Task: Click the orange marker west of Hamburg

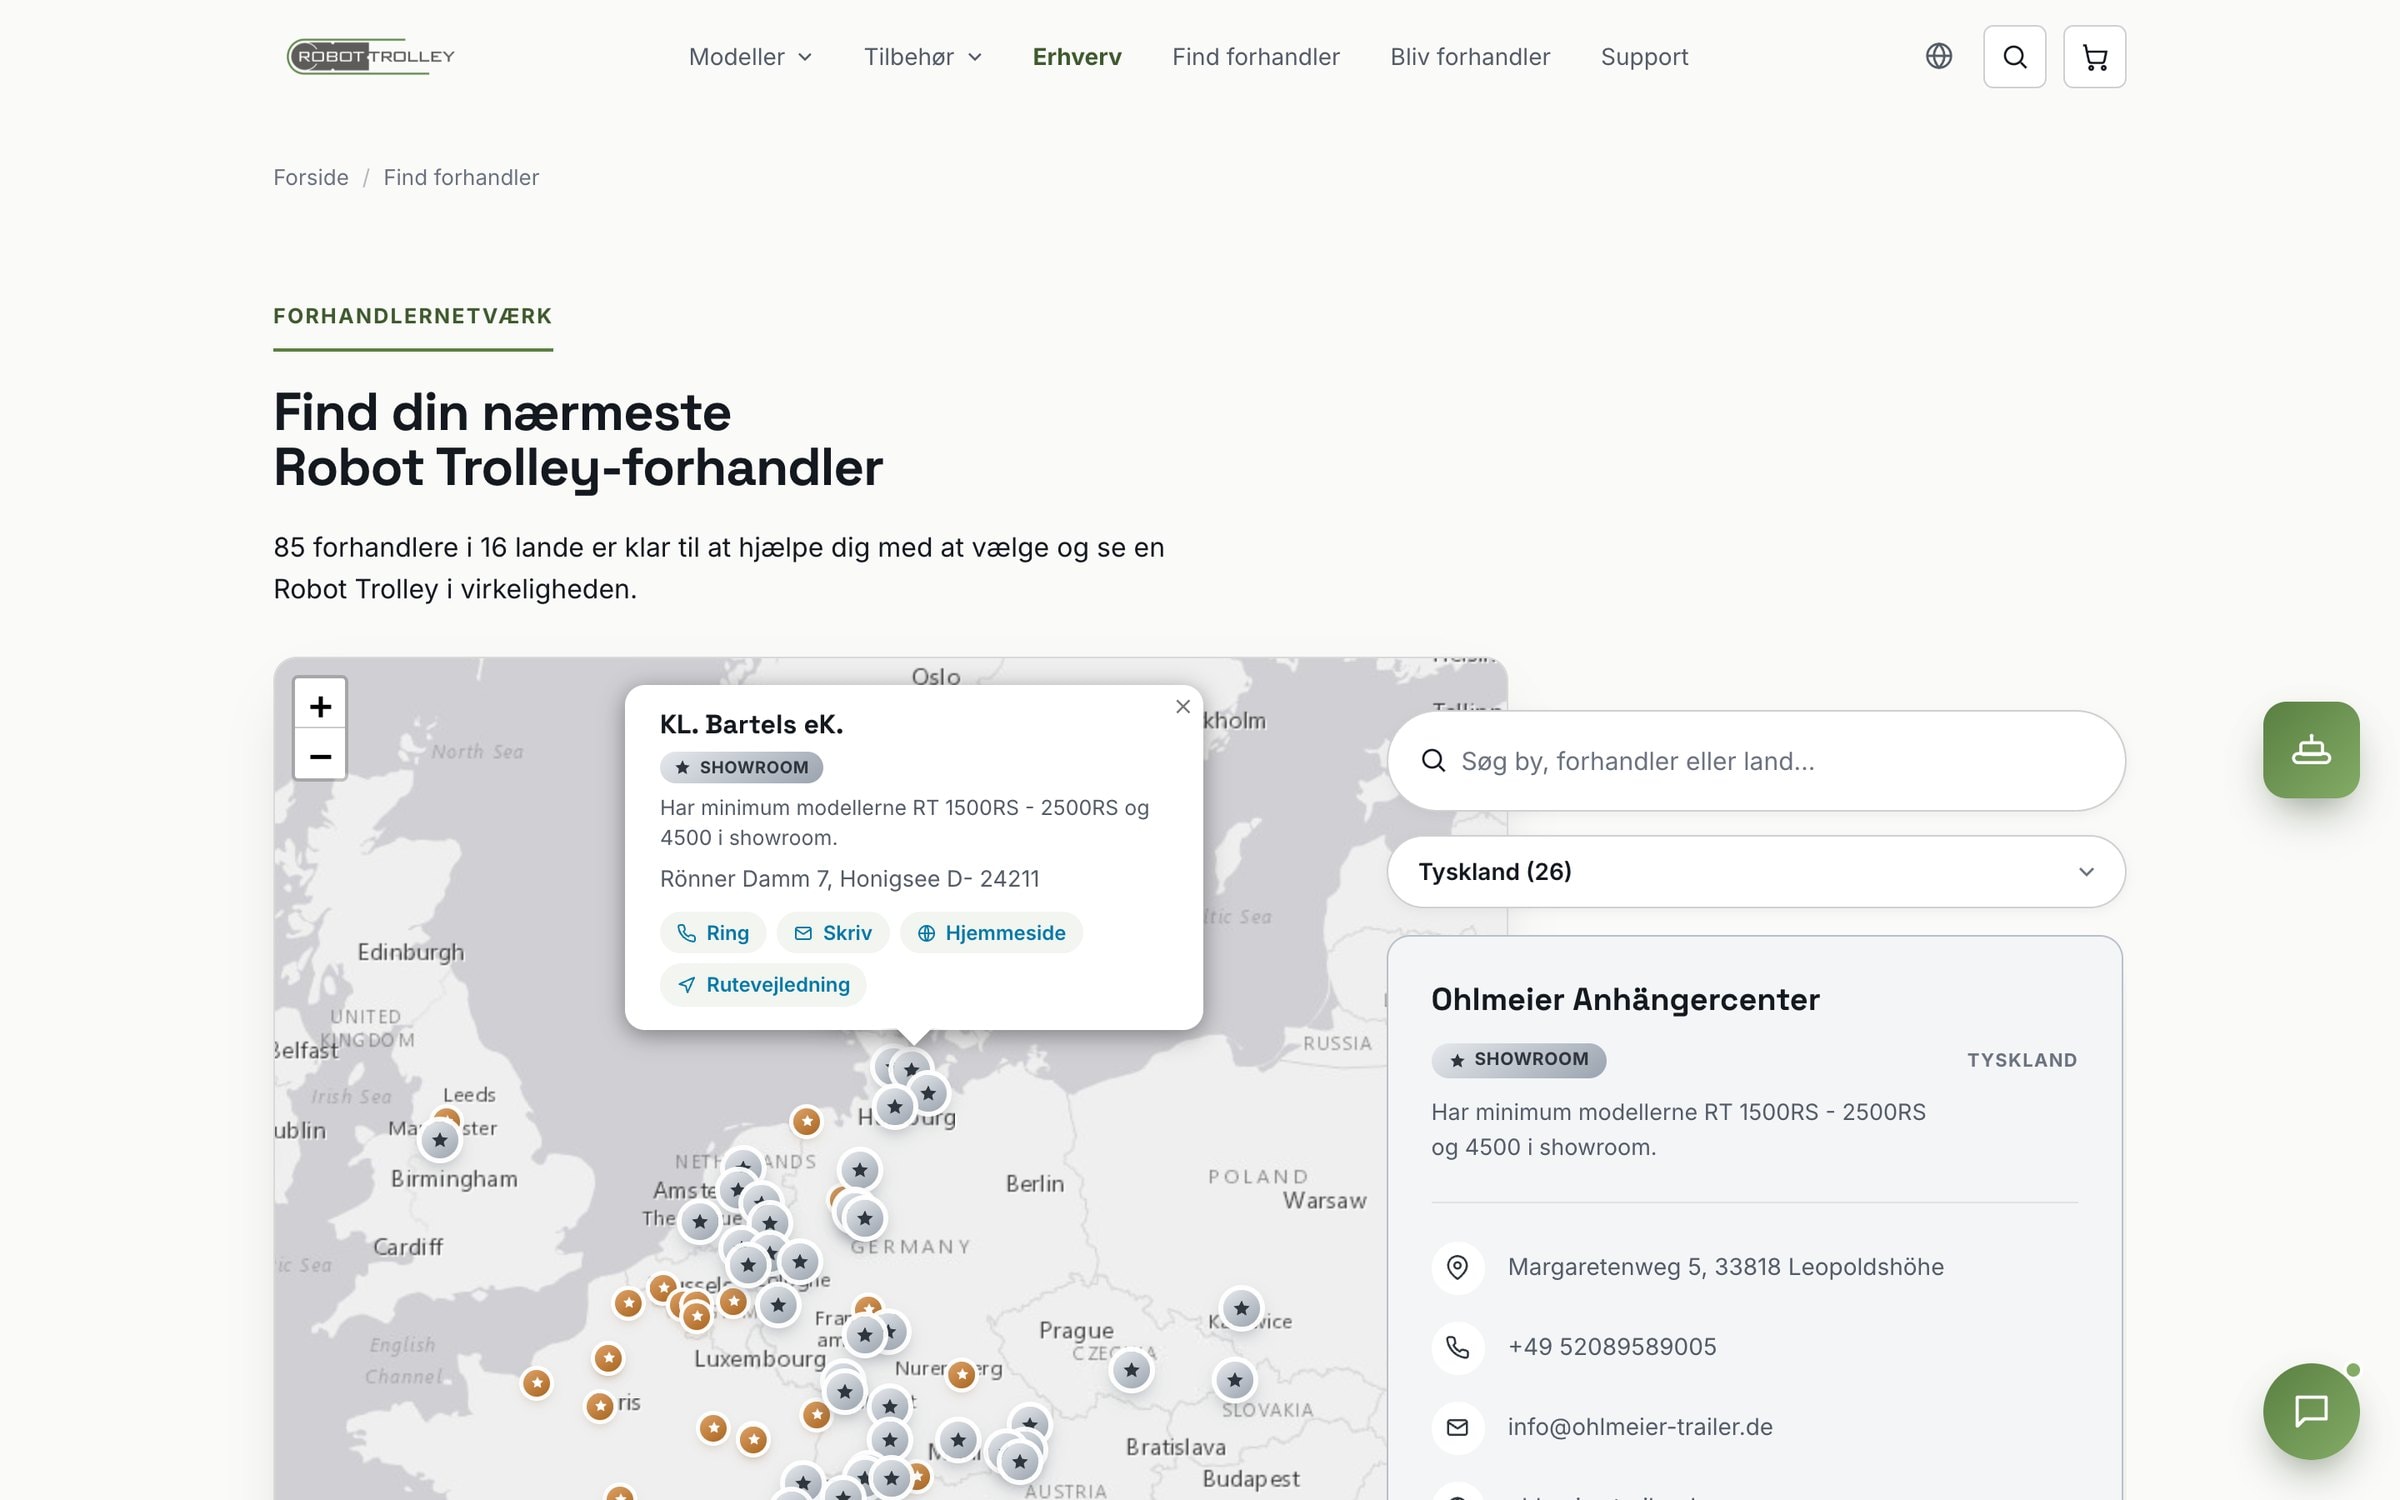Action: [x=806, y=1121]
